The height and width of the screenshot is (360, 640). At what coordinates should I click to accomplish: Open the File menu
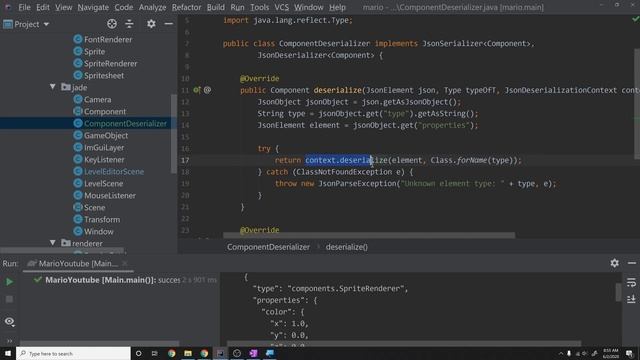click(24, 7)
